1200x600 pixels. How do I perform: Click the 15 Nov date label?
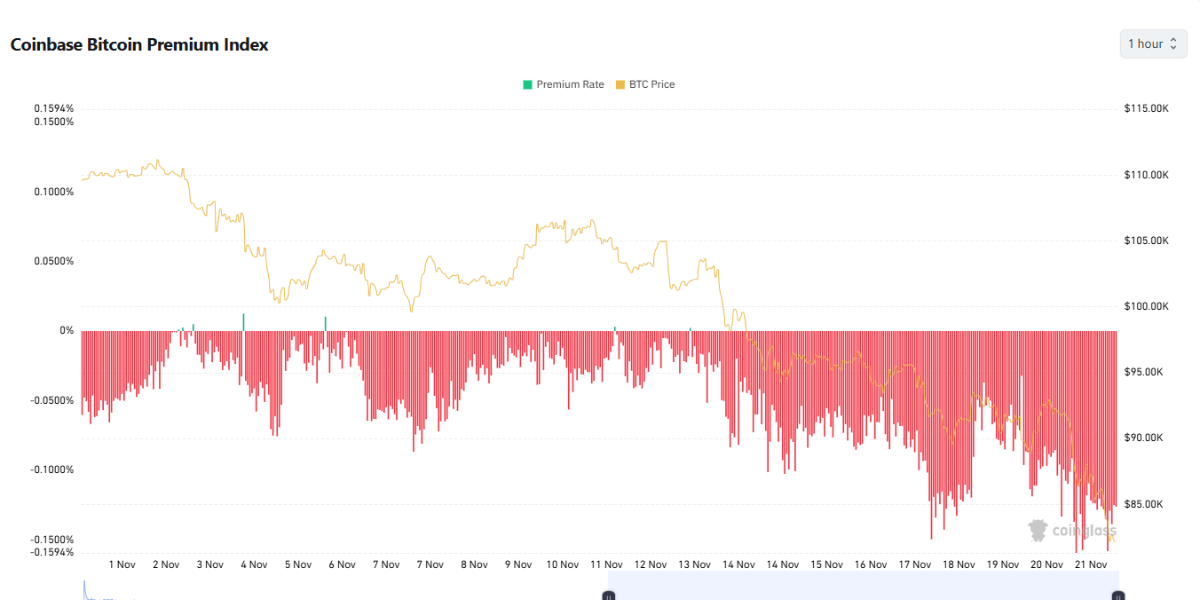tap(826, 564)
